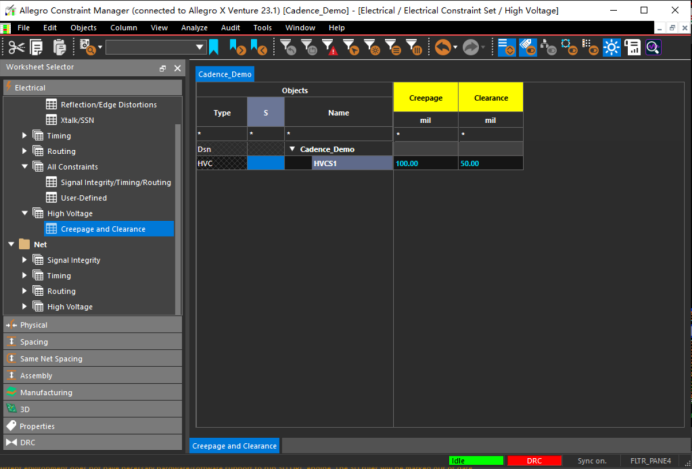Click the net hierarchy eye toolbar icon
Screen dimensions: 693x470
tap(548, 47)
